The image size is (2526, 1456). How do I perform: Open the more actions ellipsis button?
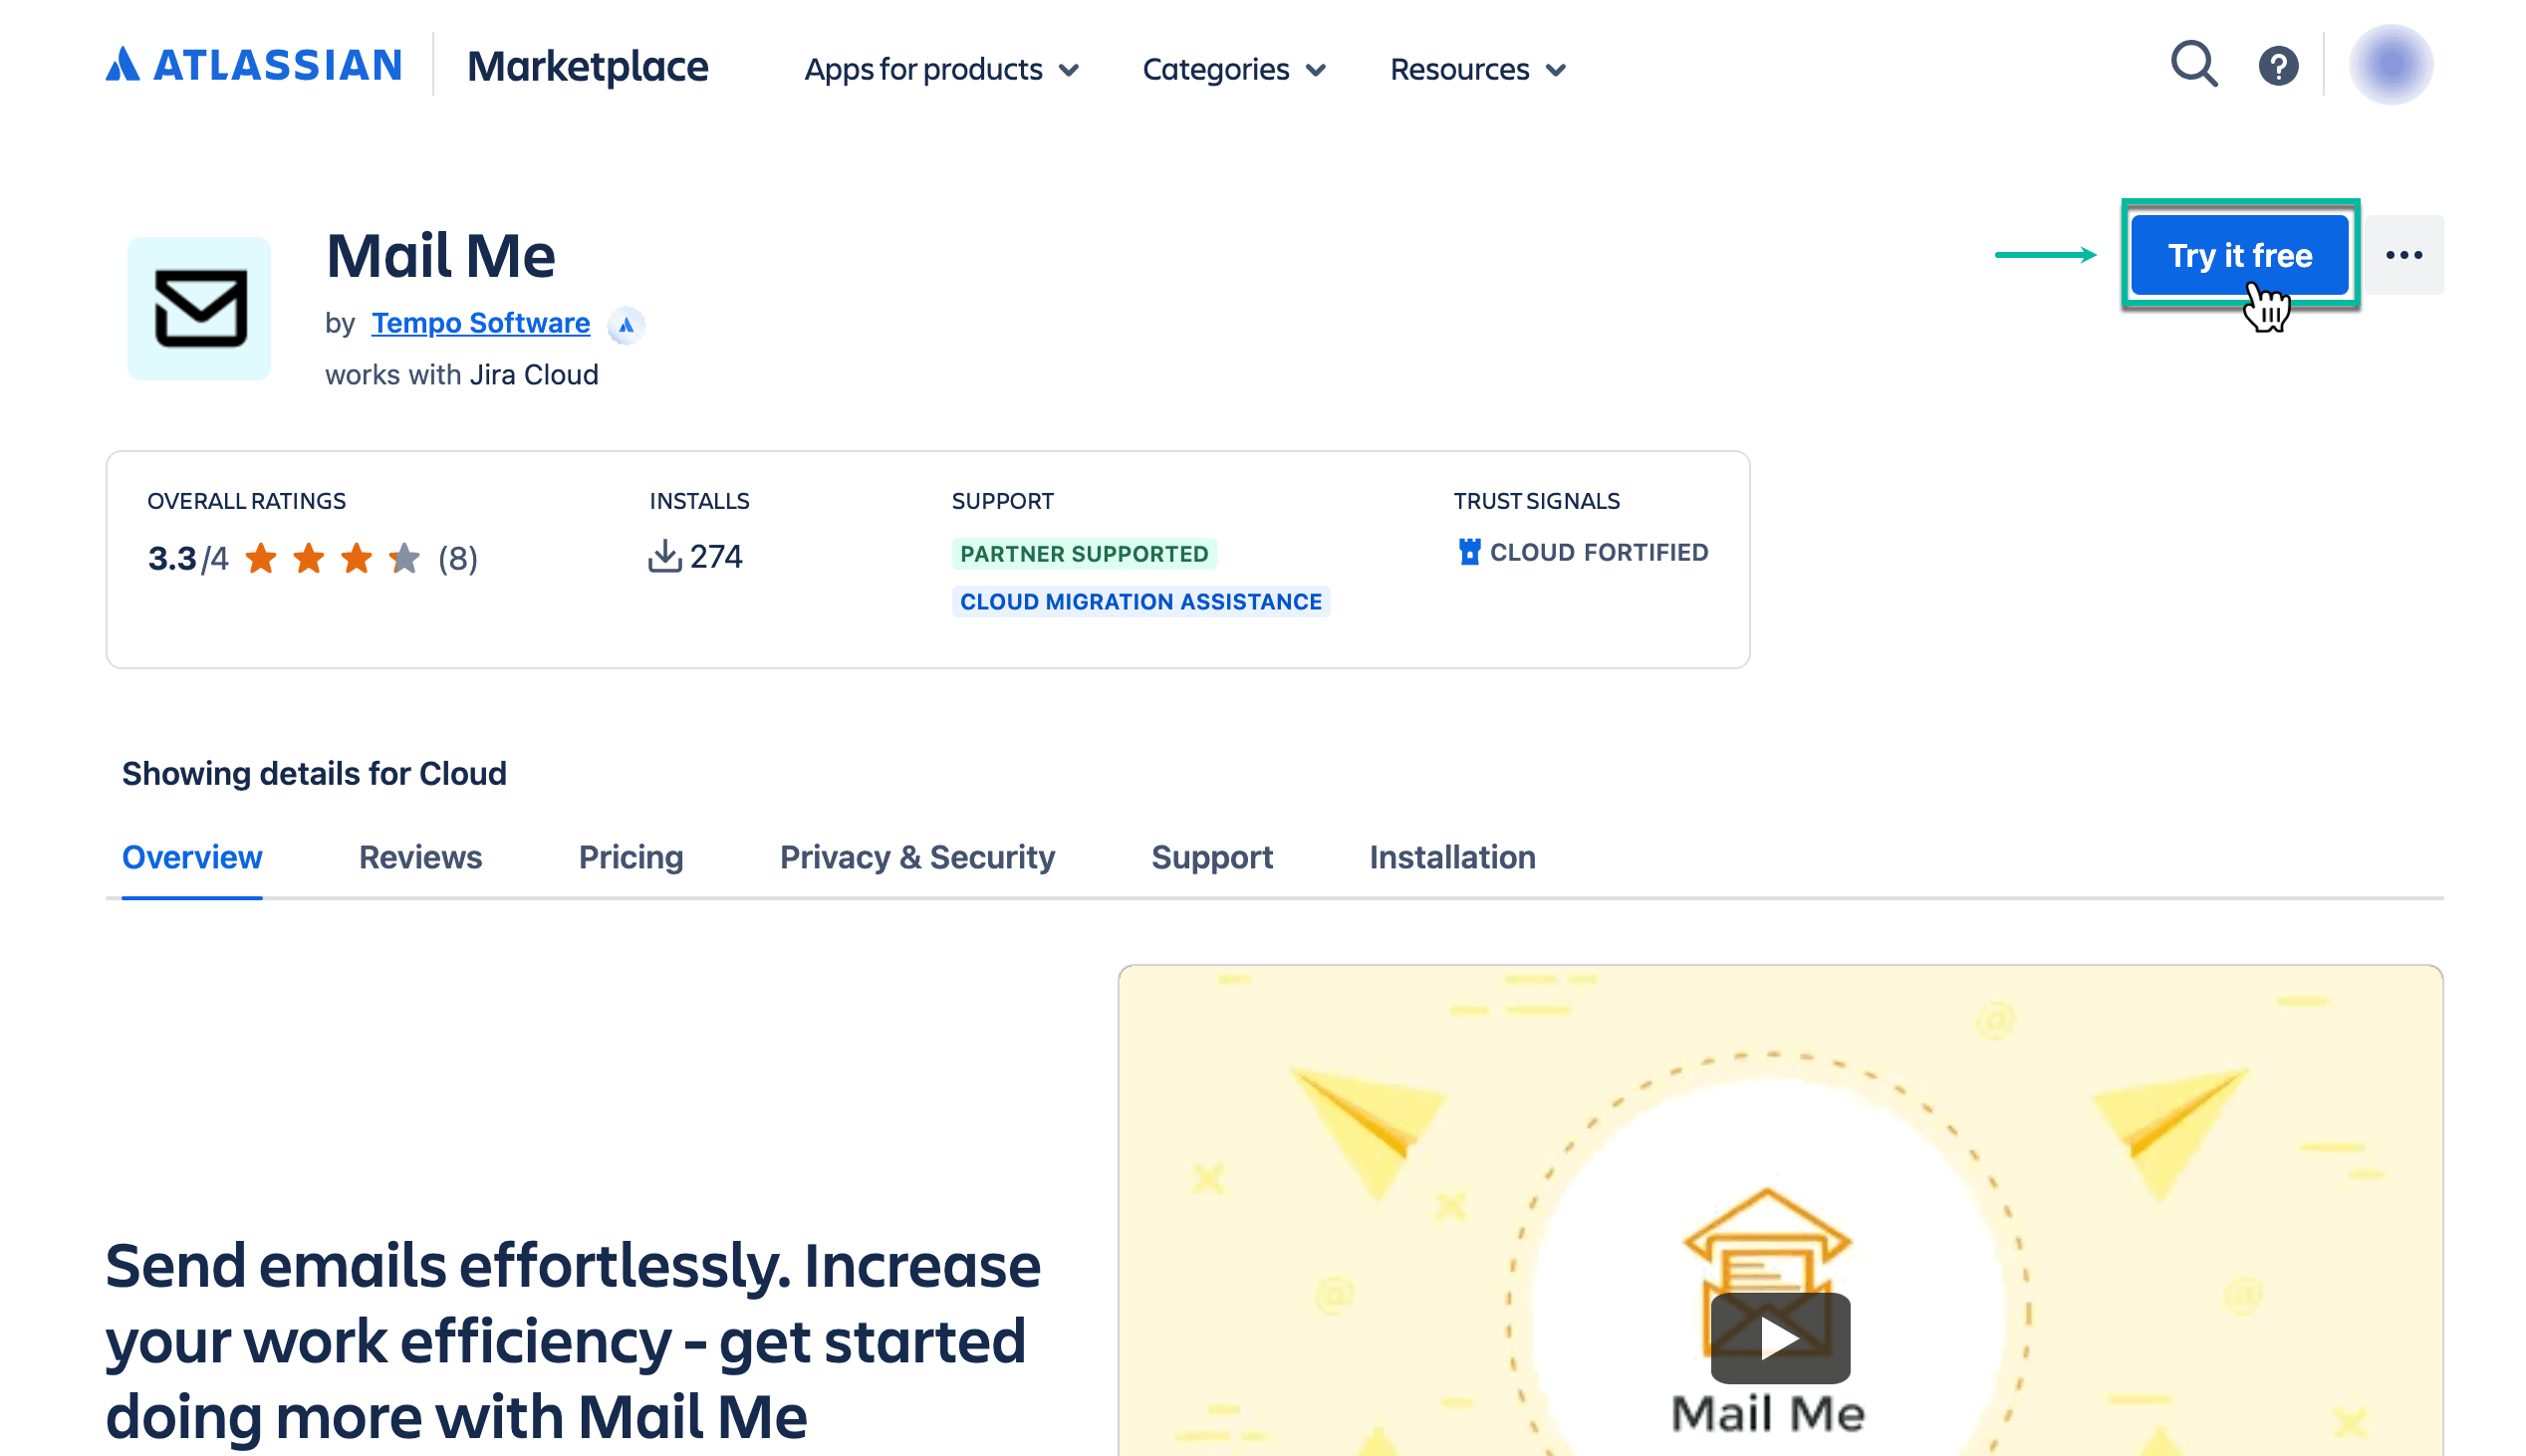(x=2402, y=256)
